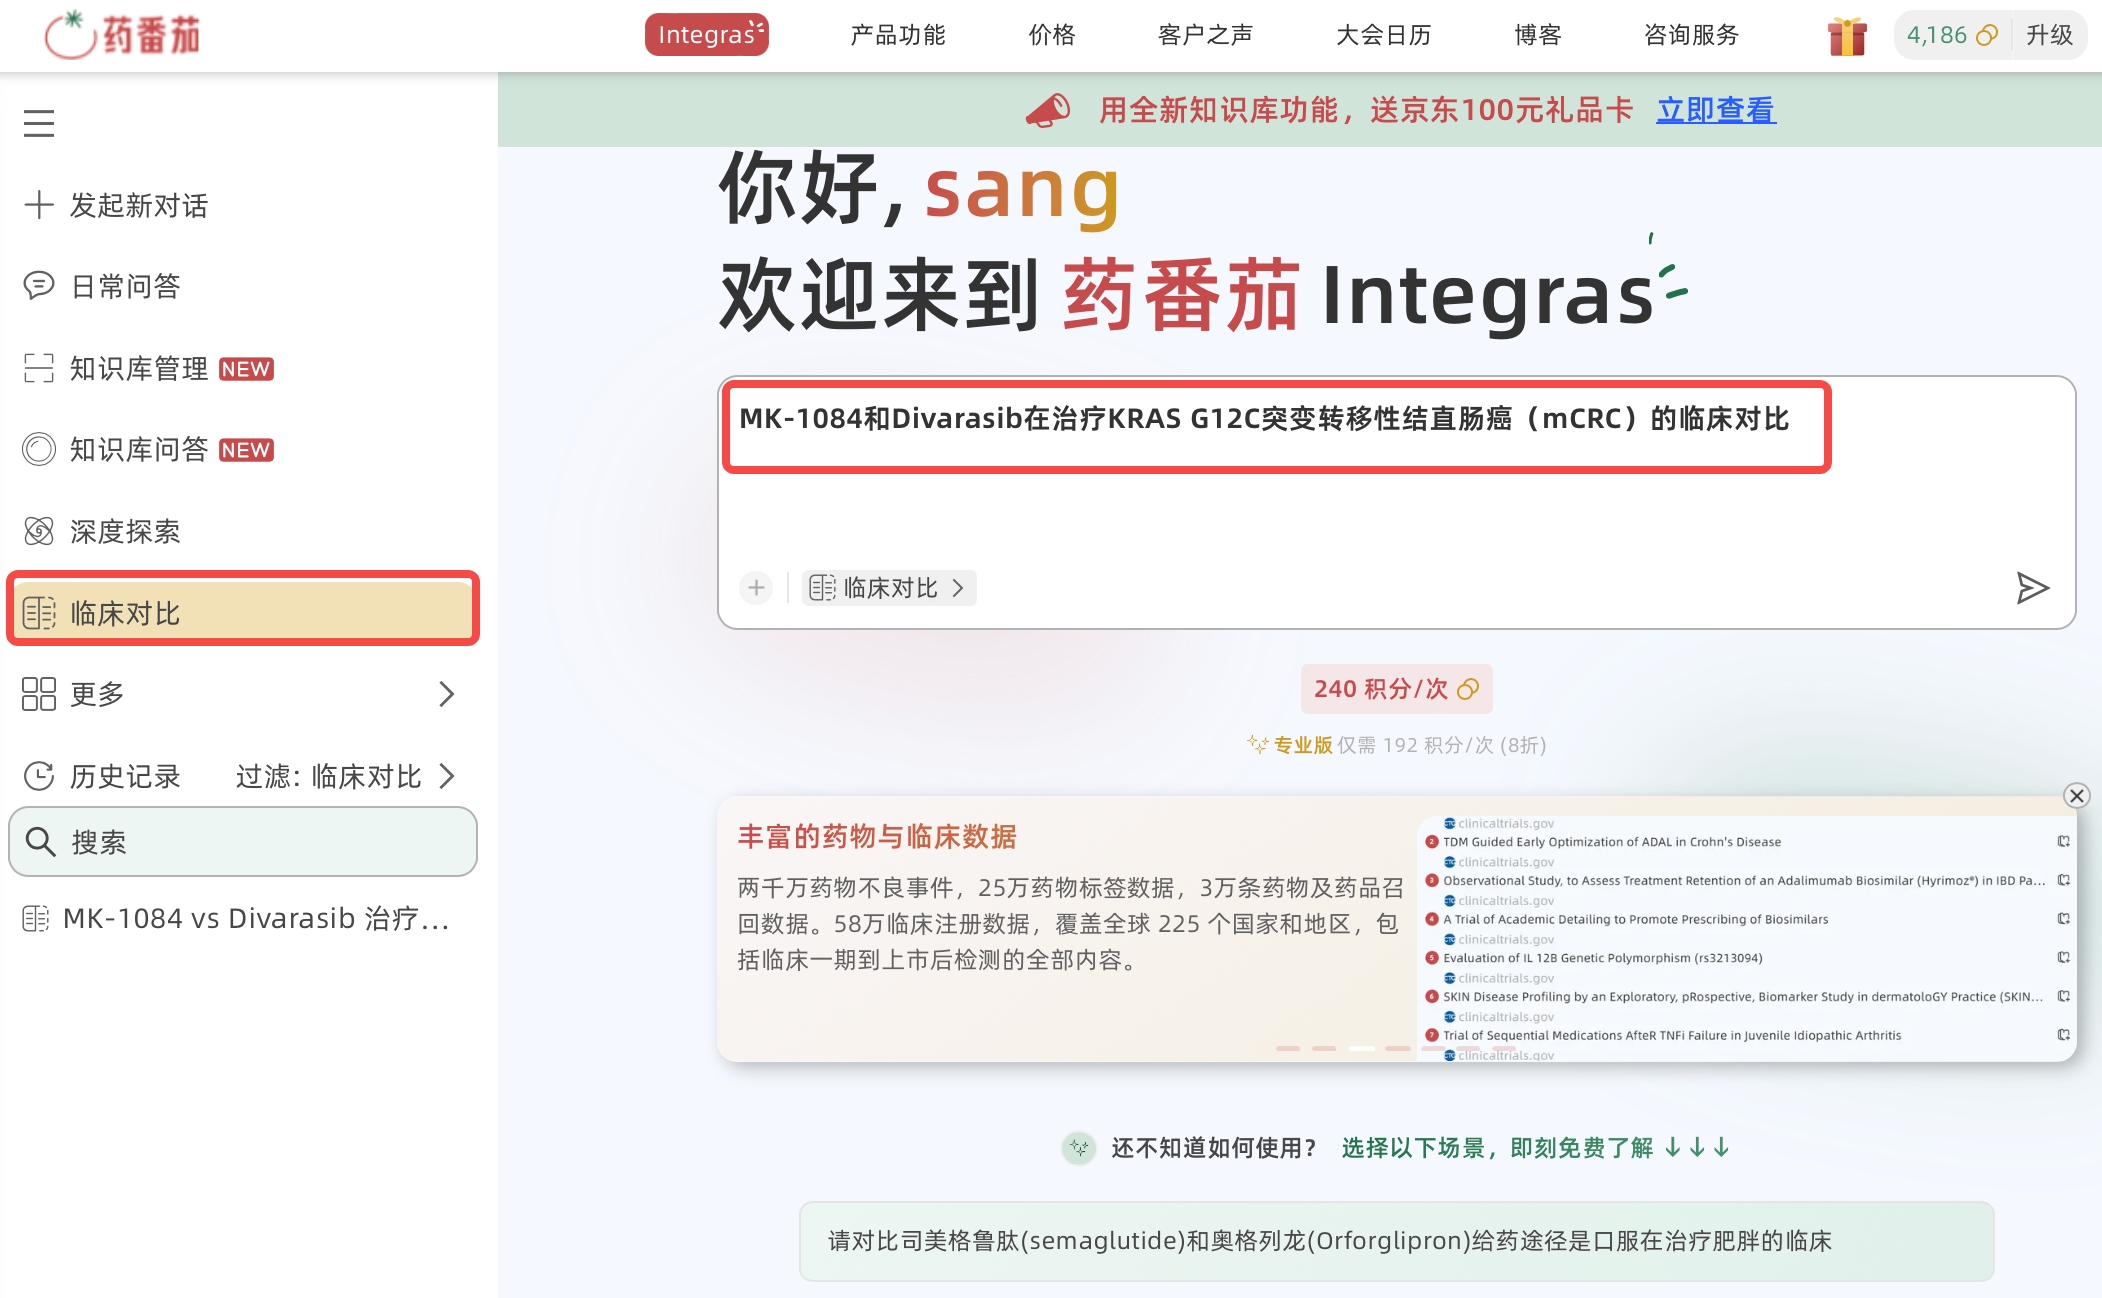Open 知识库问答 in the sidebar
Viewport: 2102px width, 1298px height.
click(148, 449)
